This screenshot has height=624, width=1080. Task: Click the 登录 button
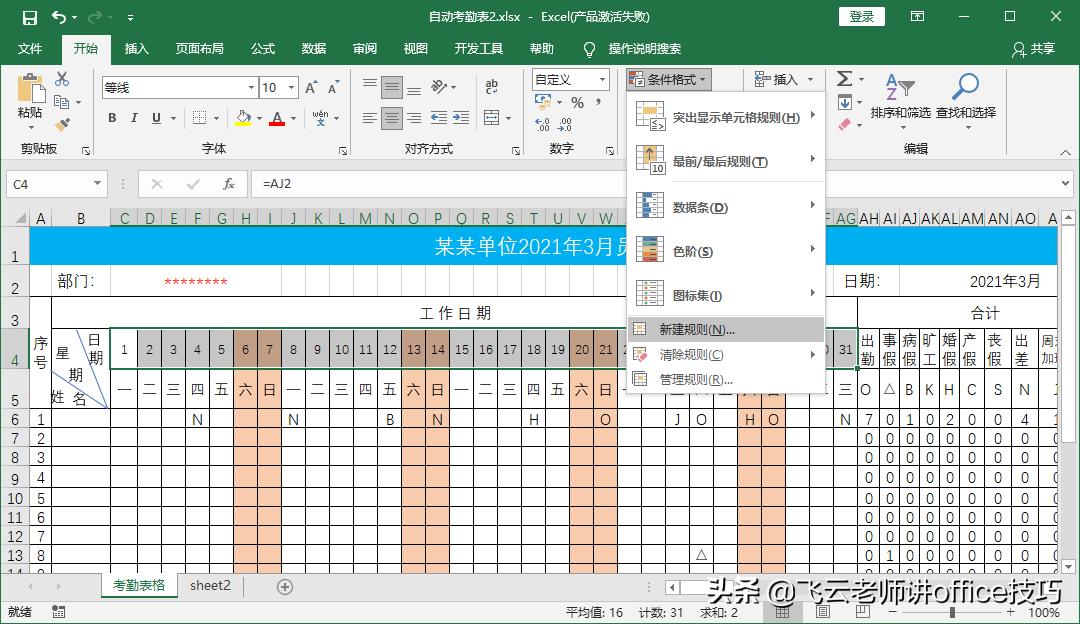(861, 17)
